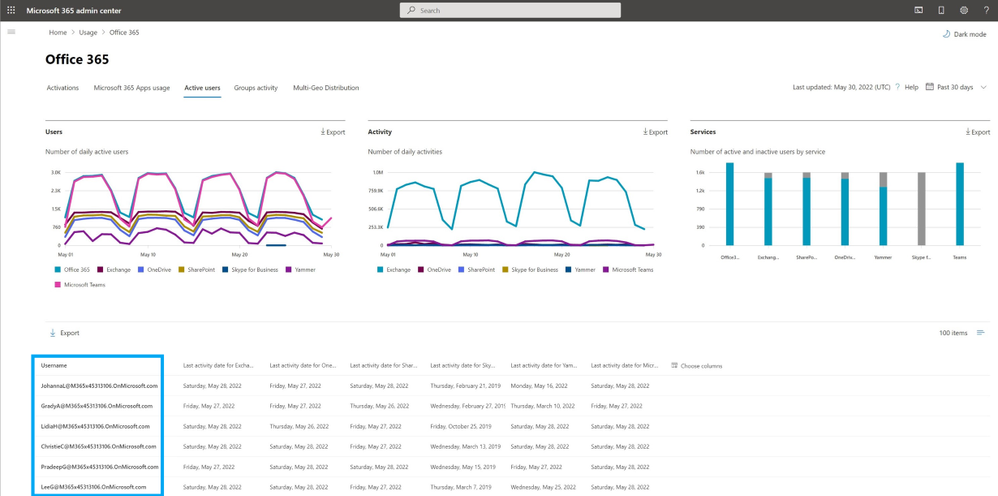998x496 pixels.
Task: Enable Dark mode
Action: click(964, 34)
